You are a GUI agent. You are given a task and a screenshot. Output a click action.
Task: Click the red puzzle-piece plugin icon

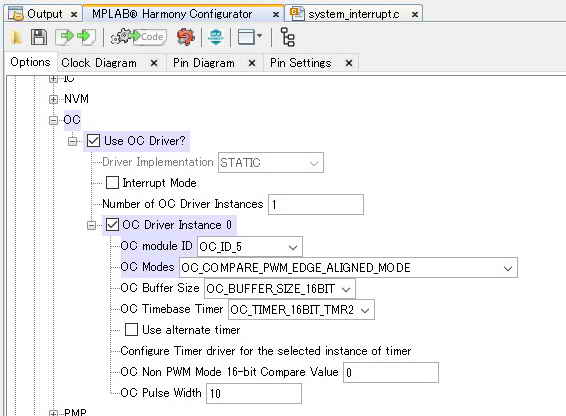[186, 37]
